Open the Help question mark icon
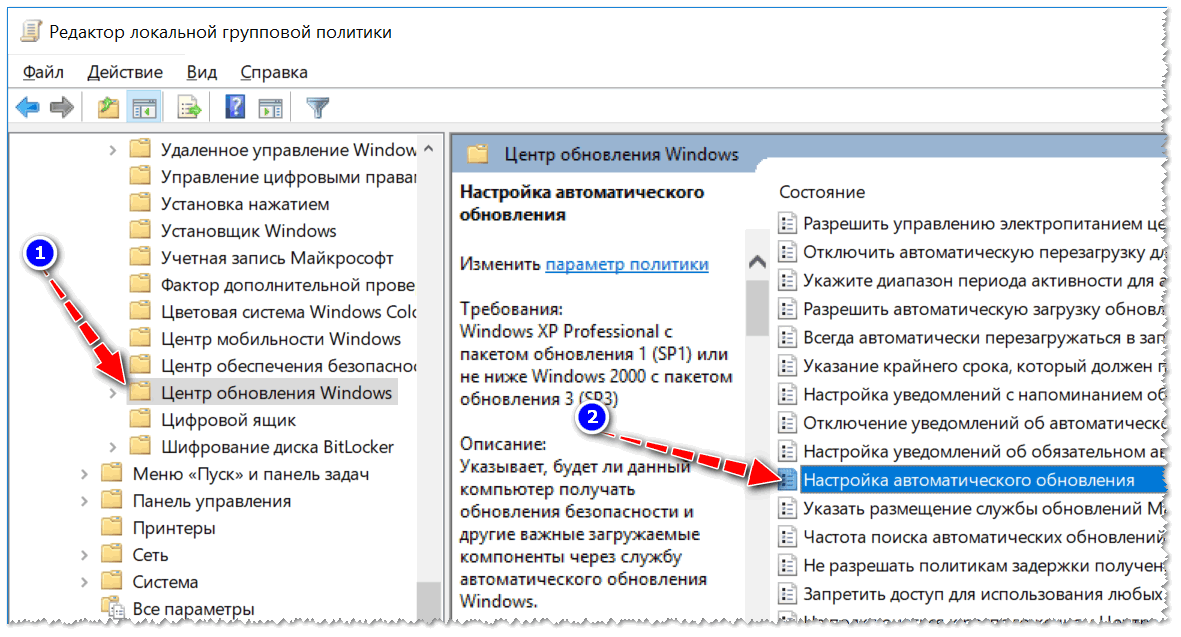1181x637 pixels. click(235, 107)
